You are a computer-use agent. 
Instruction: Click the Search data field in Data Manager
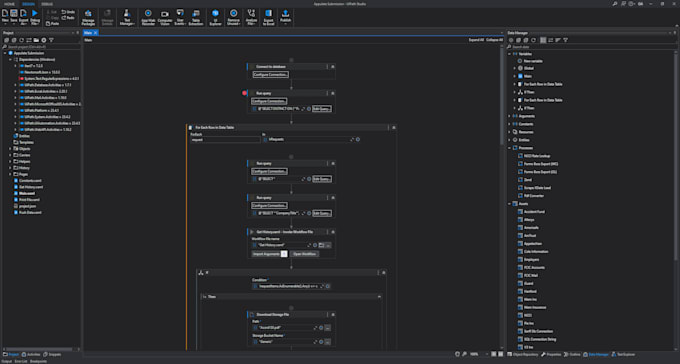[592, 47]
